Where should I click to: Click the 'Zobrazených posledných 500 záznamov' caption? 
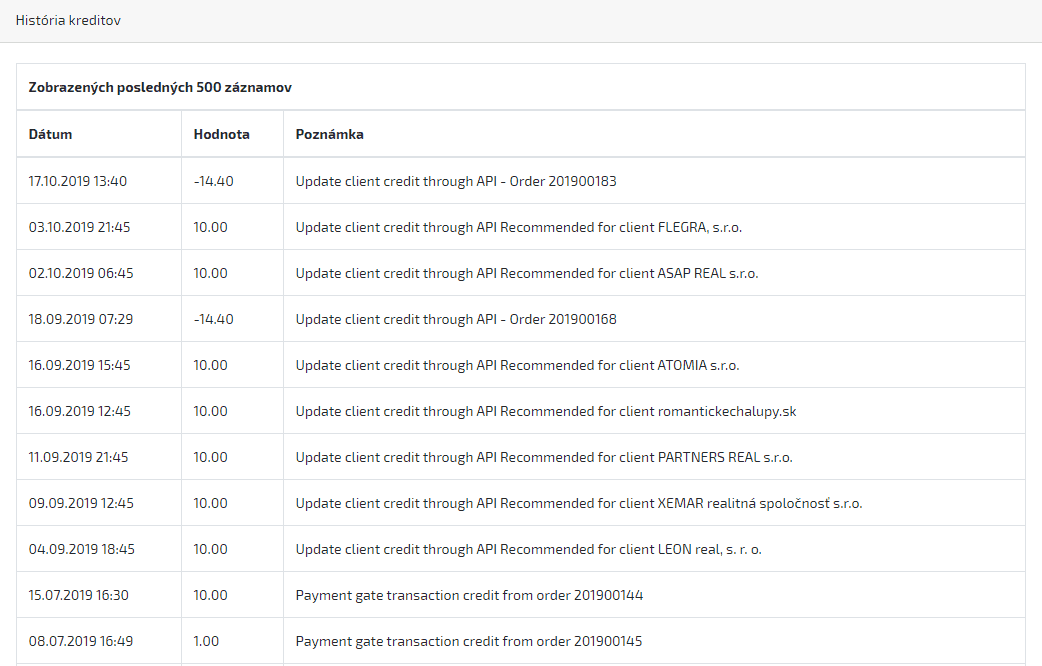pyautogui.click(x=160, y=87)
